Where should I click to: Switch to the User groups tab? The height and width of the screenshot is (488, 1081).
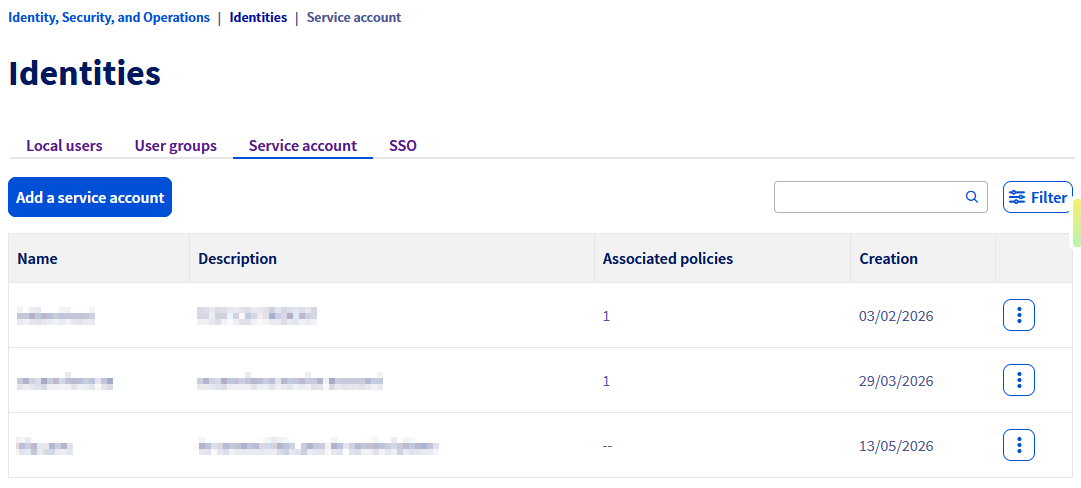pos(175,145)
